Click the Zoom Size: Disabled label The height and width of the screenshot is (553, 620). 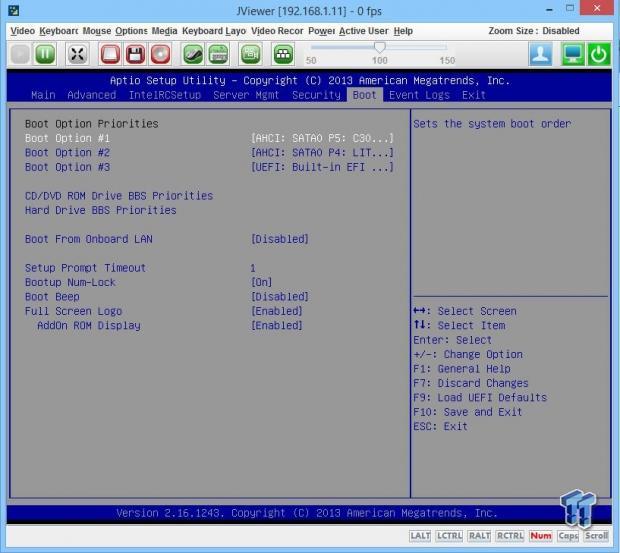point(534,31)
